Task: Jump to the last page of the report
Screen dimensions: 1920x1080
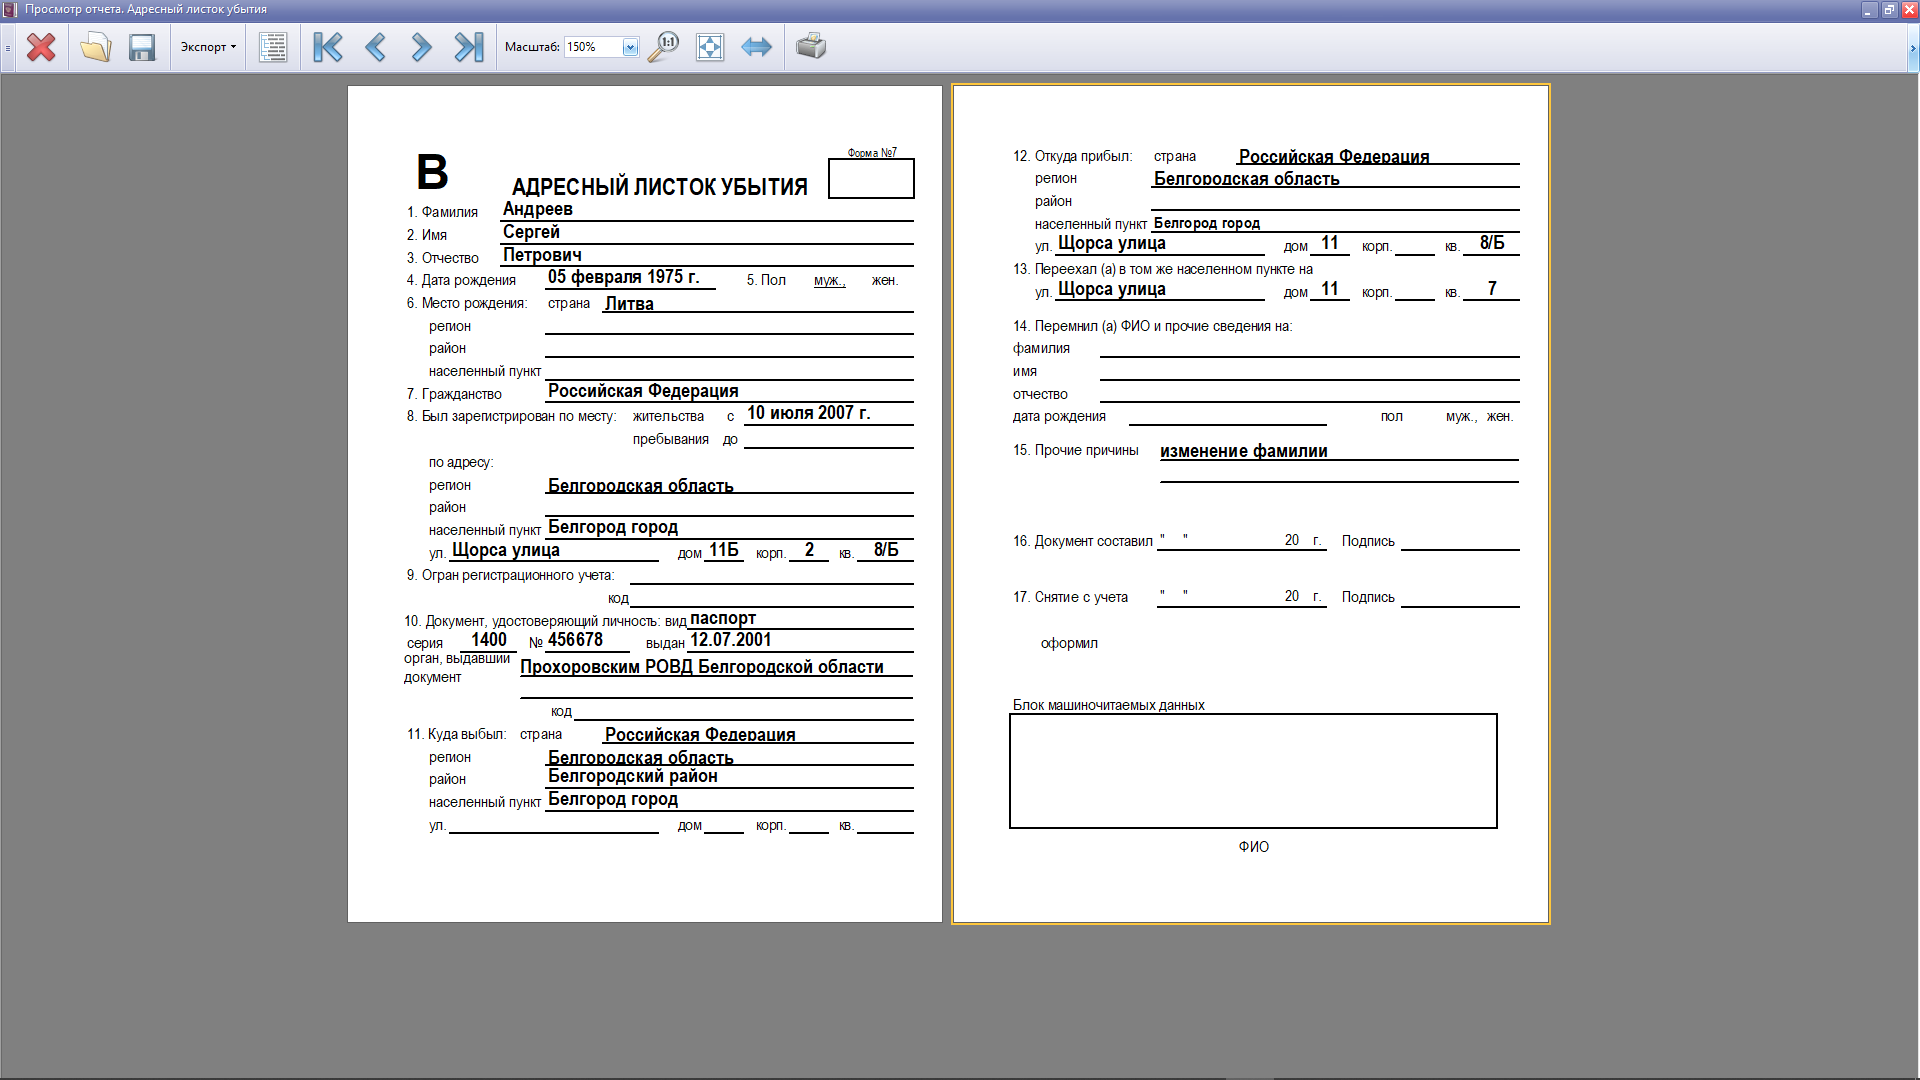Action: click(468, 47)
